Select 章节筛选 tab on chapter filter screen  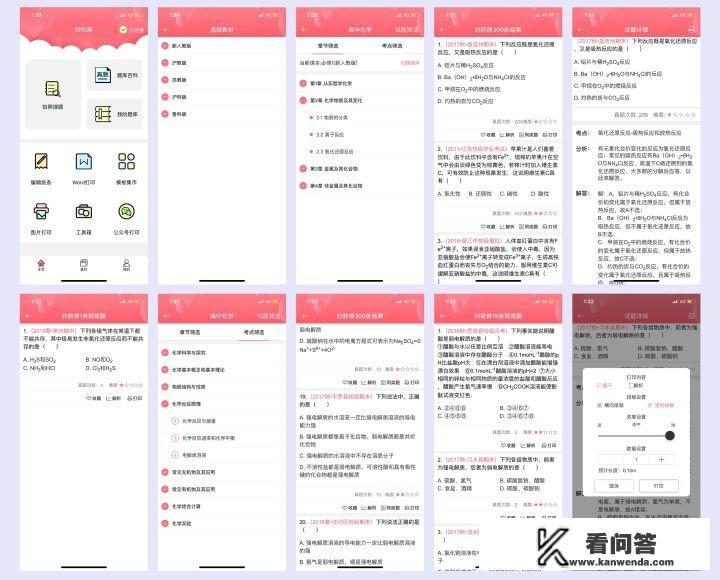point(328,45)
